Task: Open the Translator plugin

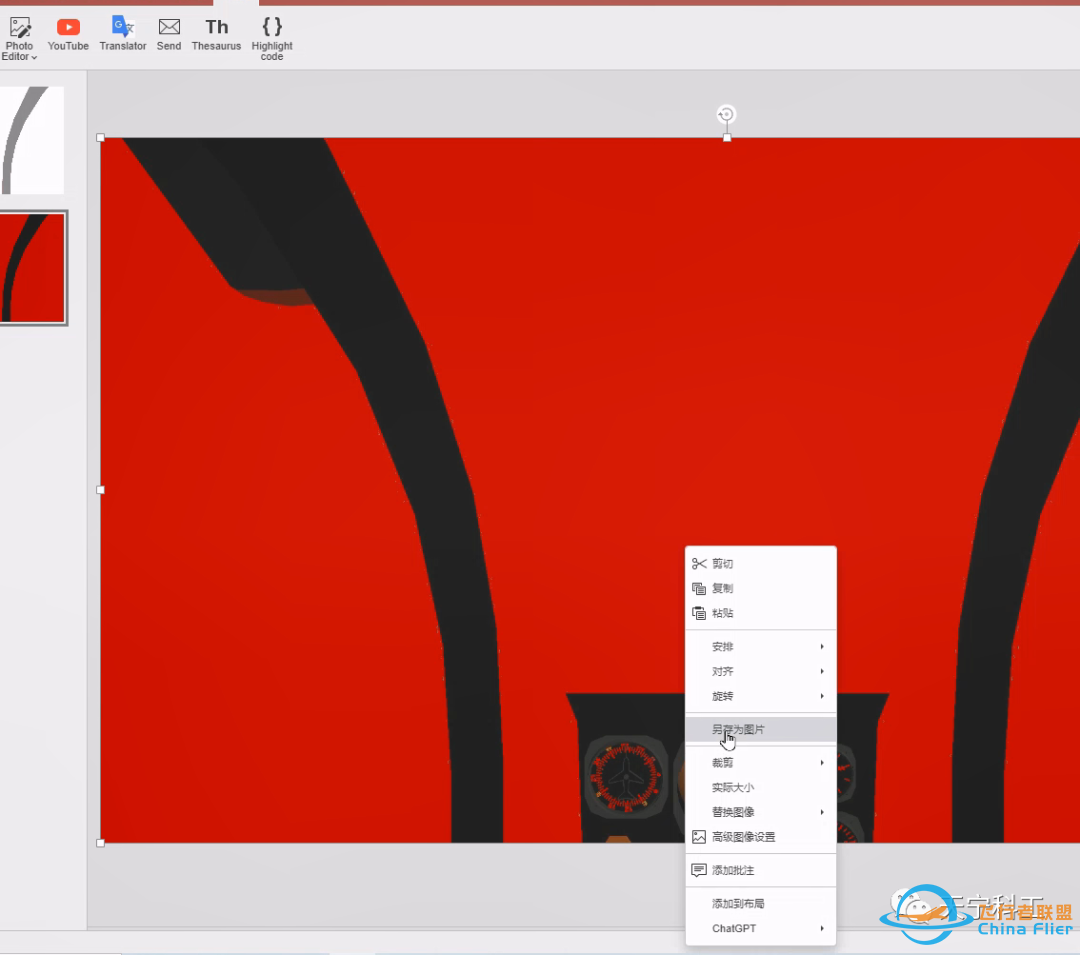Action: [x=123, y=34]
